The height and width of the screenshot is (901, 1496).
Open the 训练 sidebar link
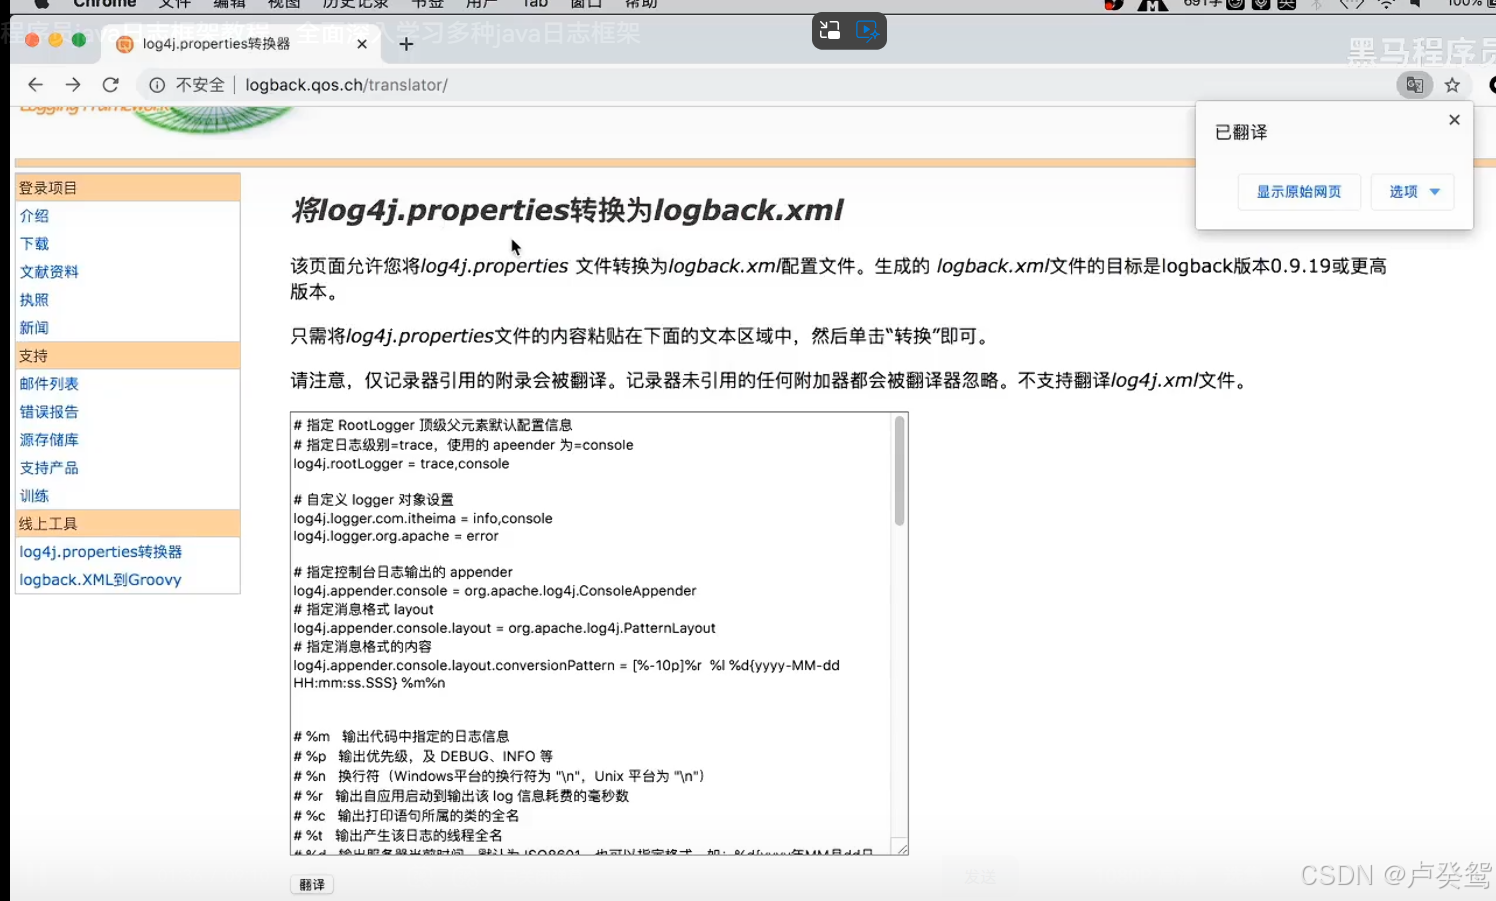[x=34, y=496]
